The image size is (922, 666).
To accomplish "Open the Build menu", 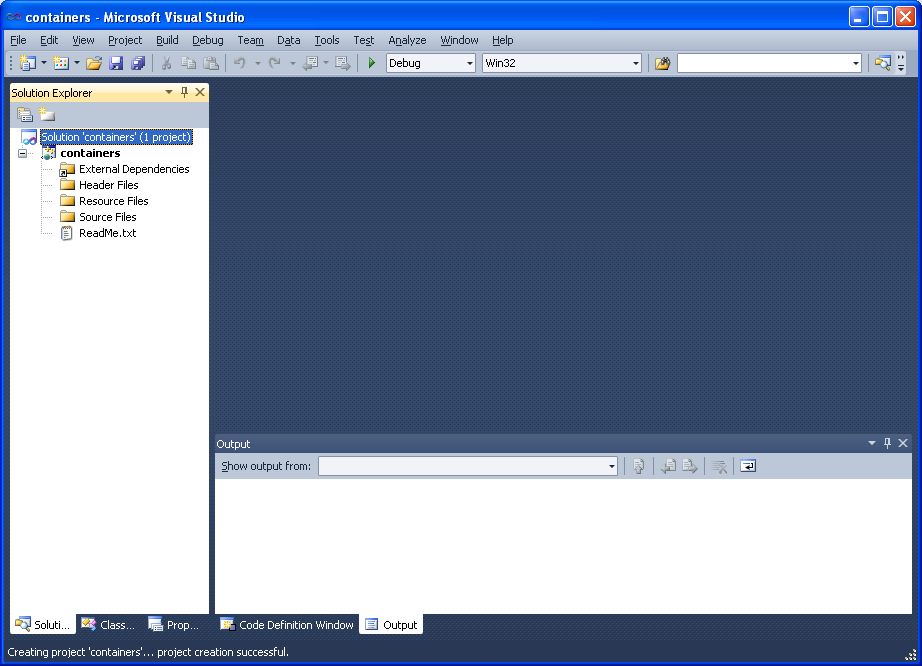I will pos(167,40).
